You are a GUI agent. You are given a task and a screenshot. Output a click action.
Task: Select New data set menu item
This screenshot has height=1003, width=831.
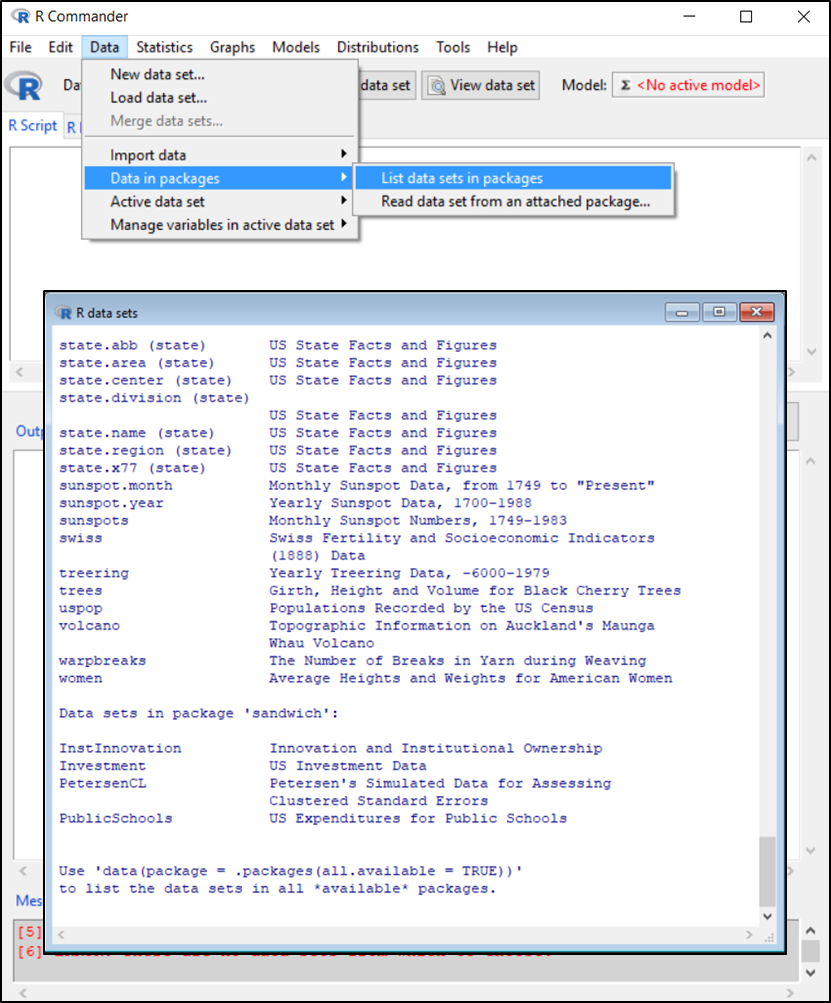157,74
